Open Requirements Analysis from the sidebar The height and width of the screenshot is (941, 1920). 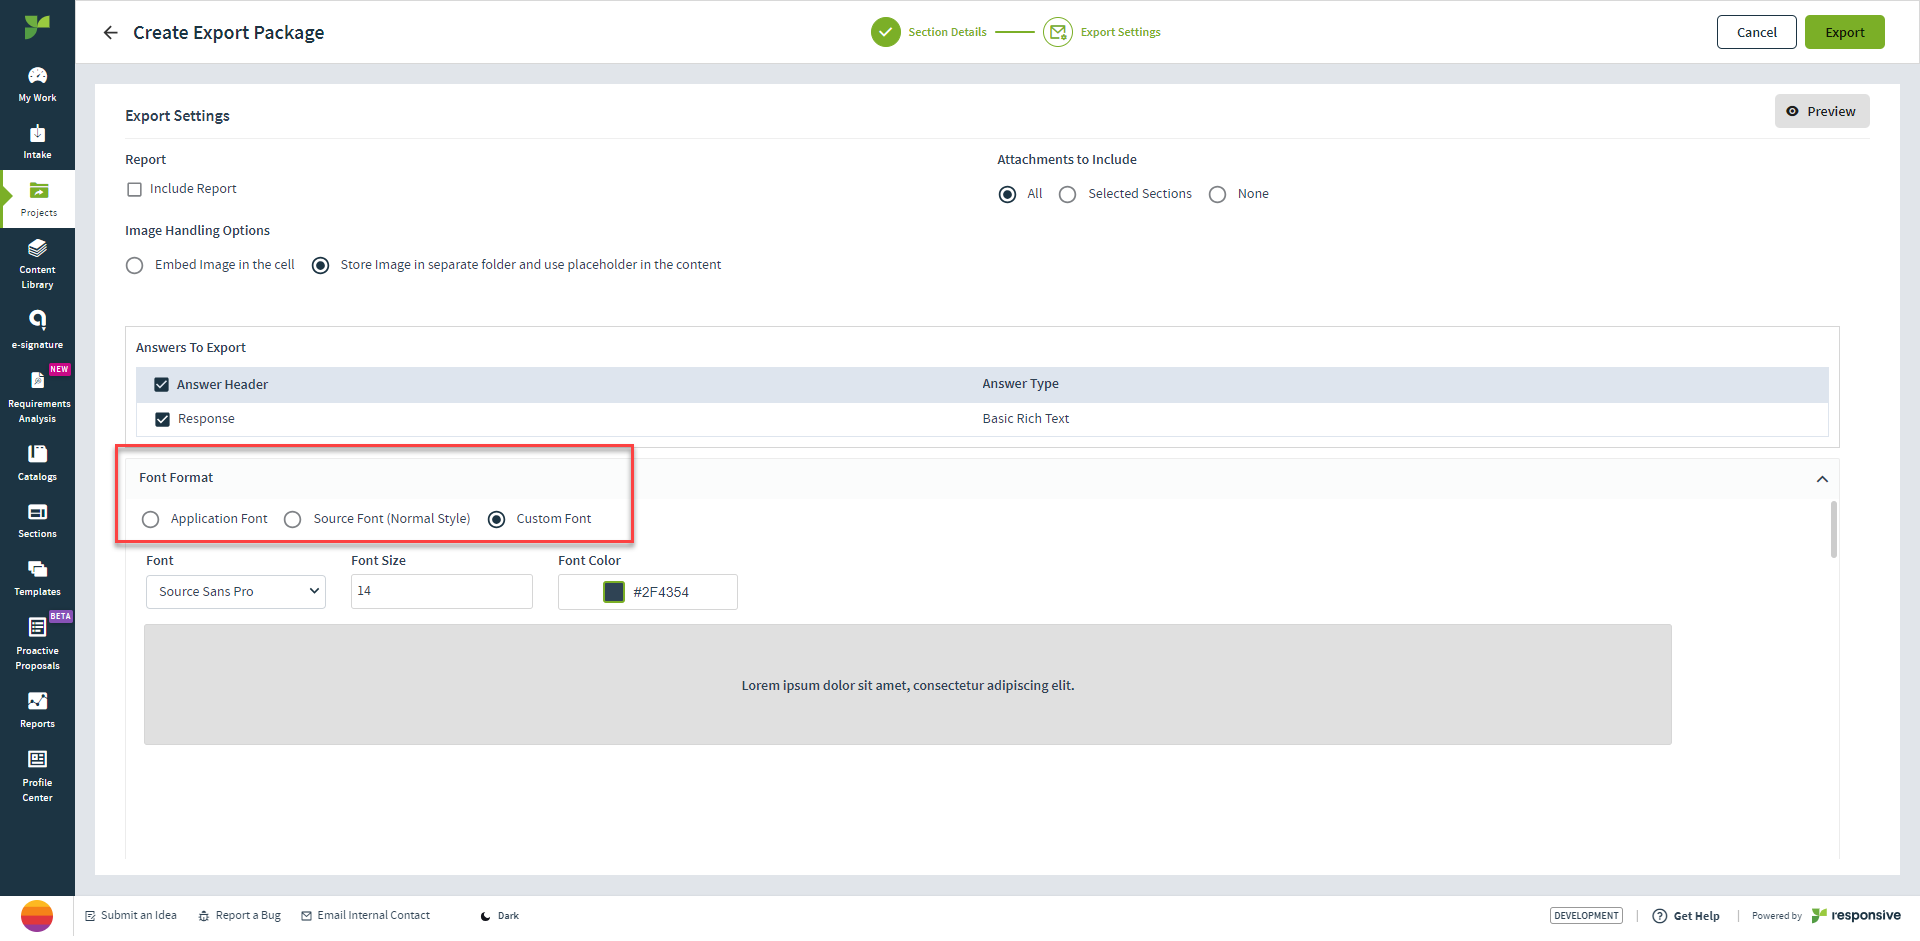click(x=37, y=393)
